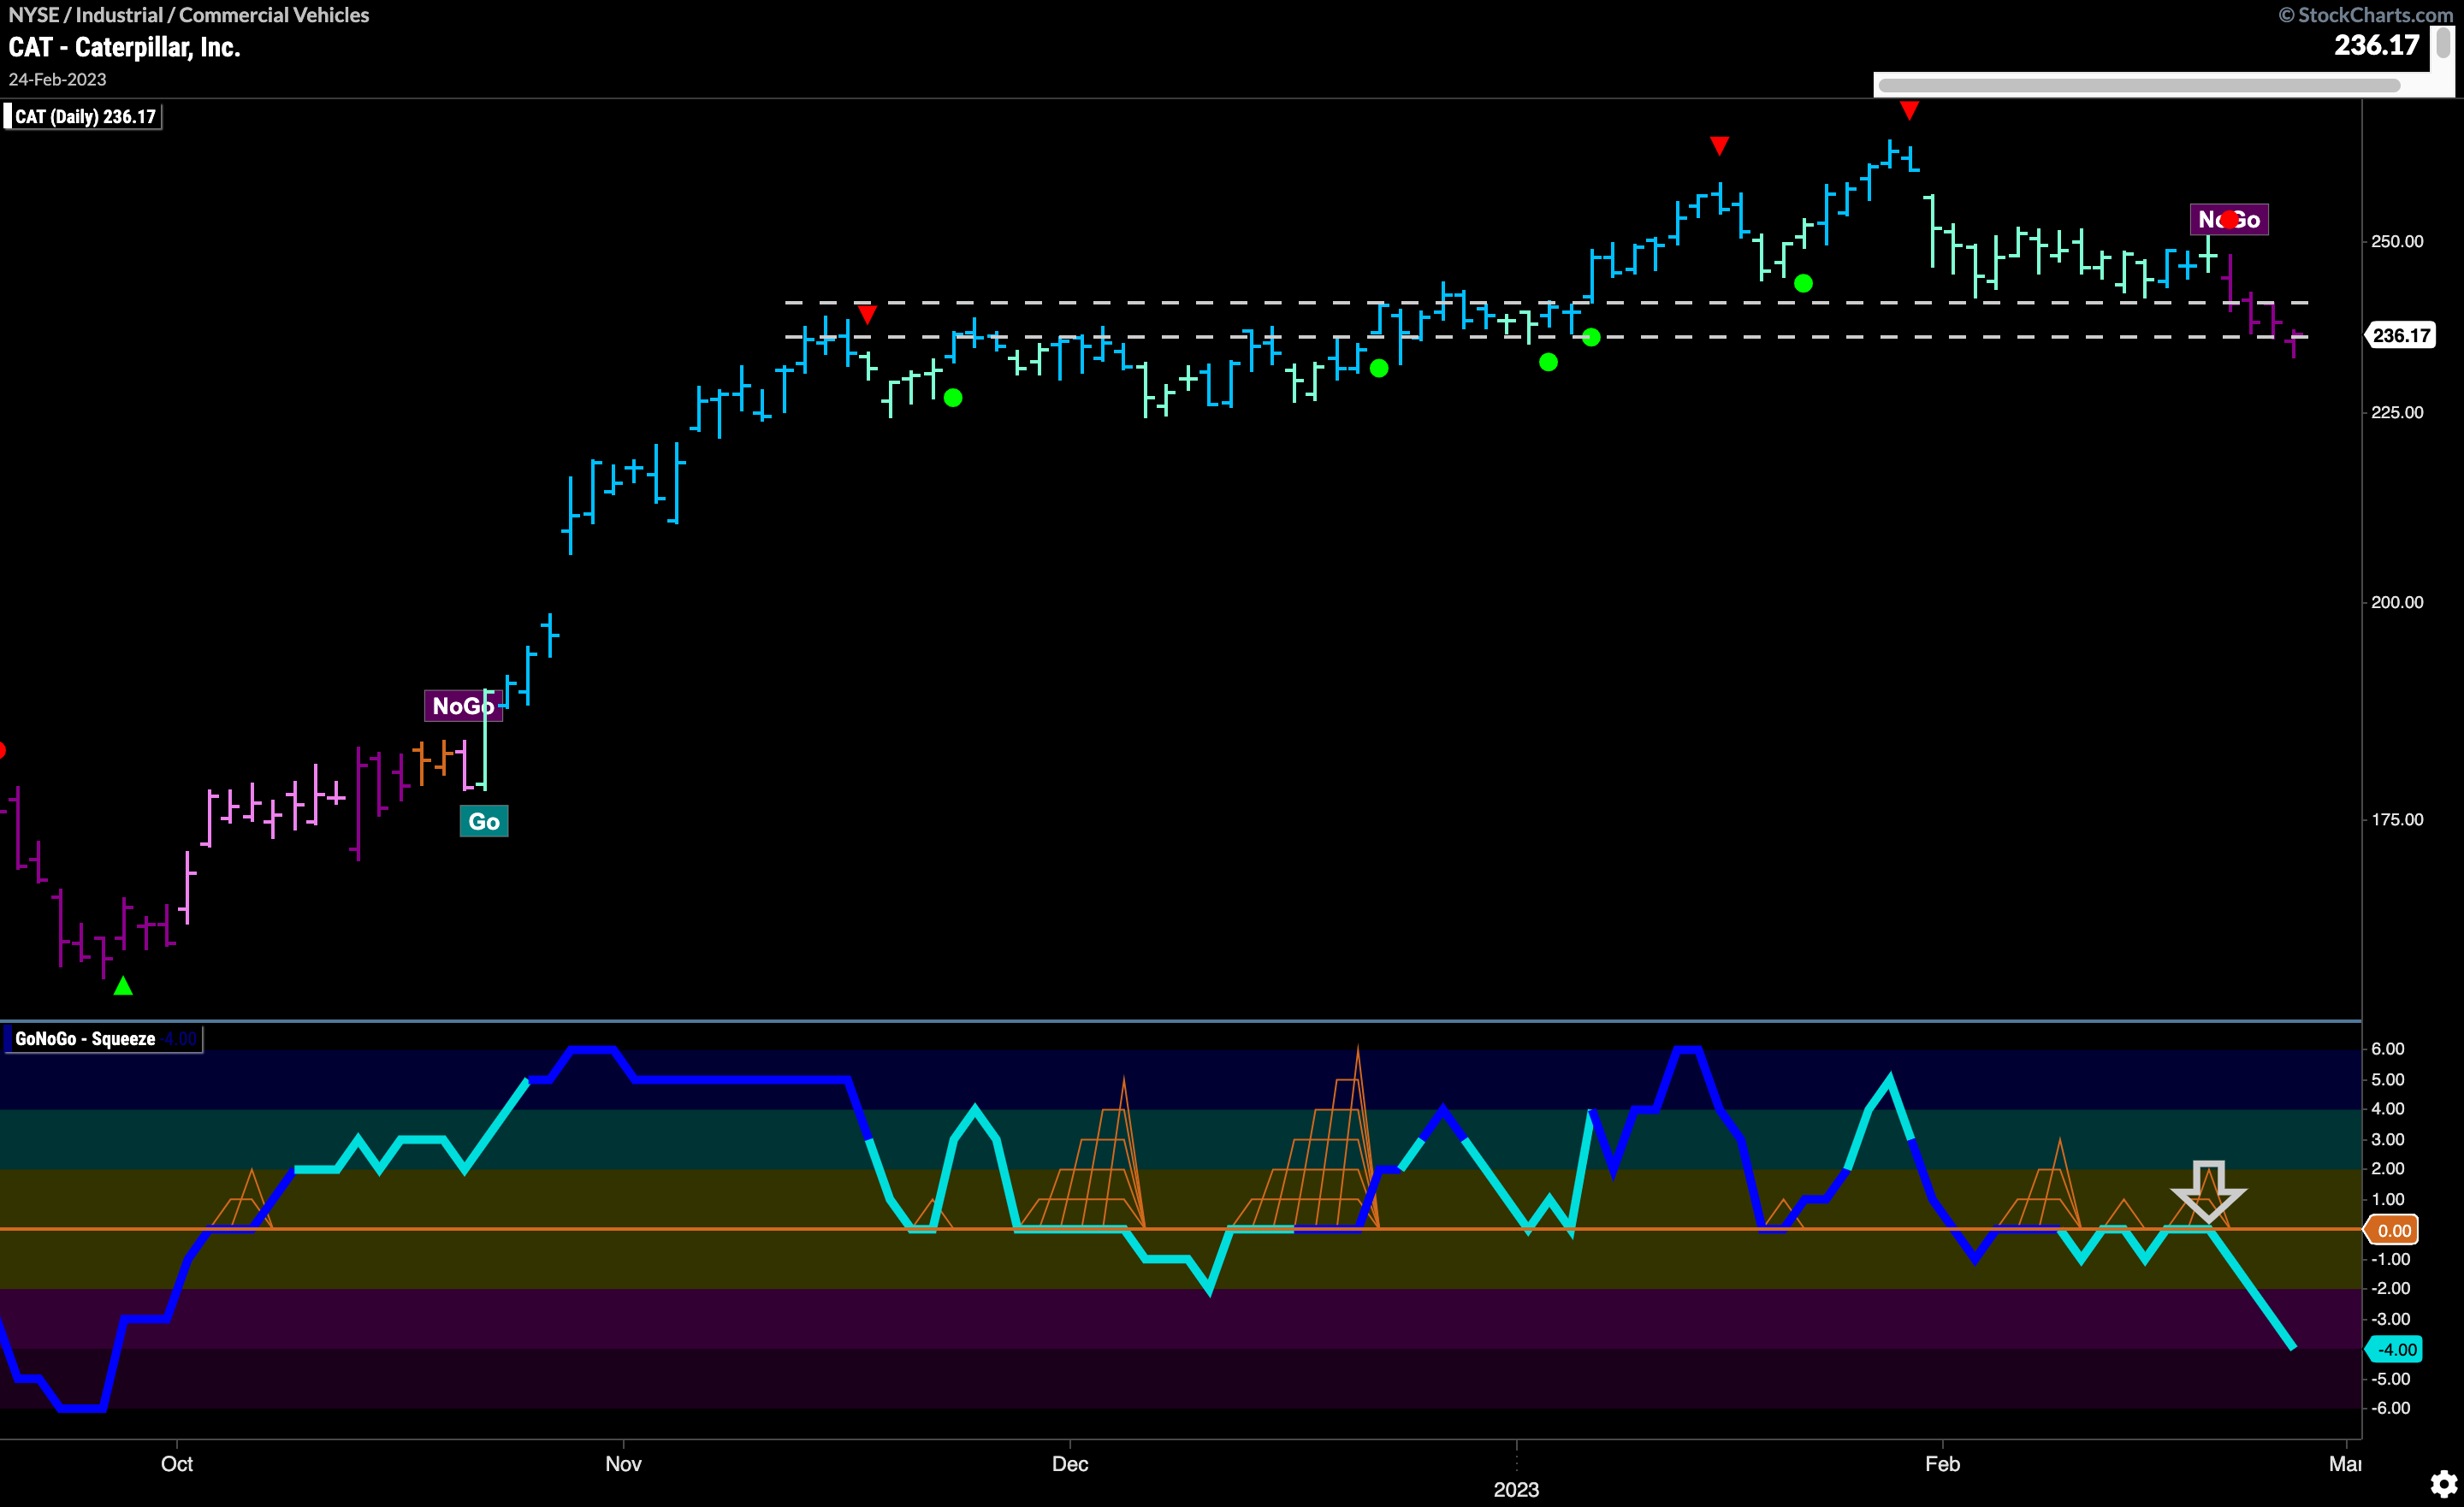Click the 175.00 price axis label
The height and width of the screenshot is (1507, 2464).
coord(2397,820)
